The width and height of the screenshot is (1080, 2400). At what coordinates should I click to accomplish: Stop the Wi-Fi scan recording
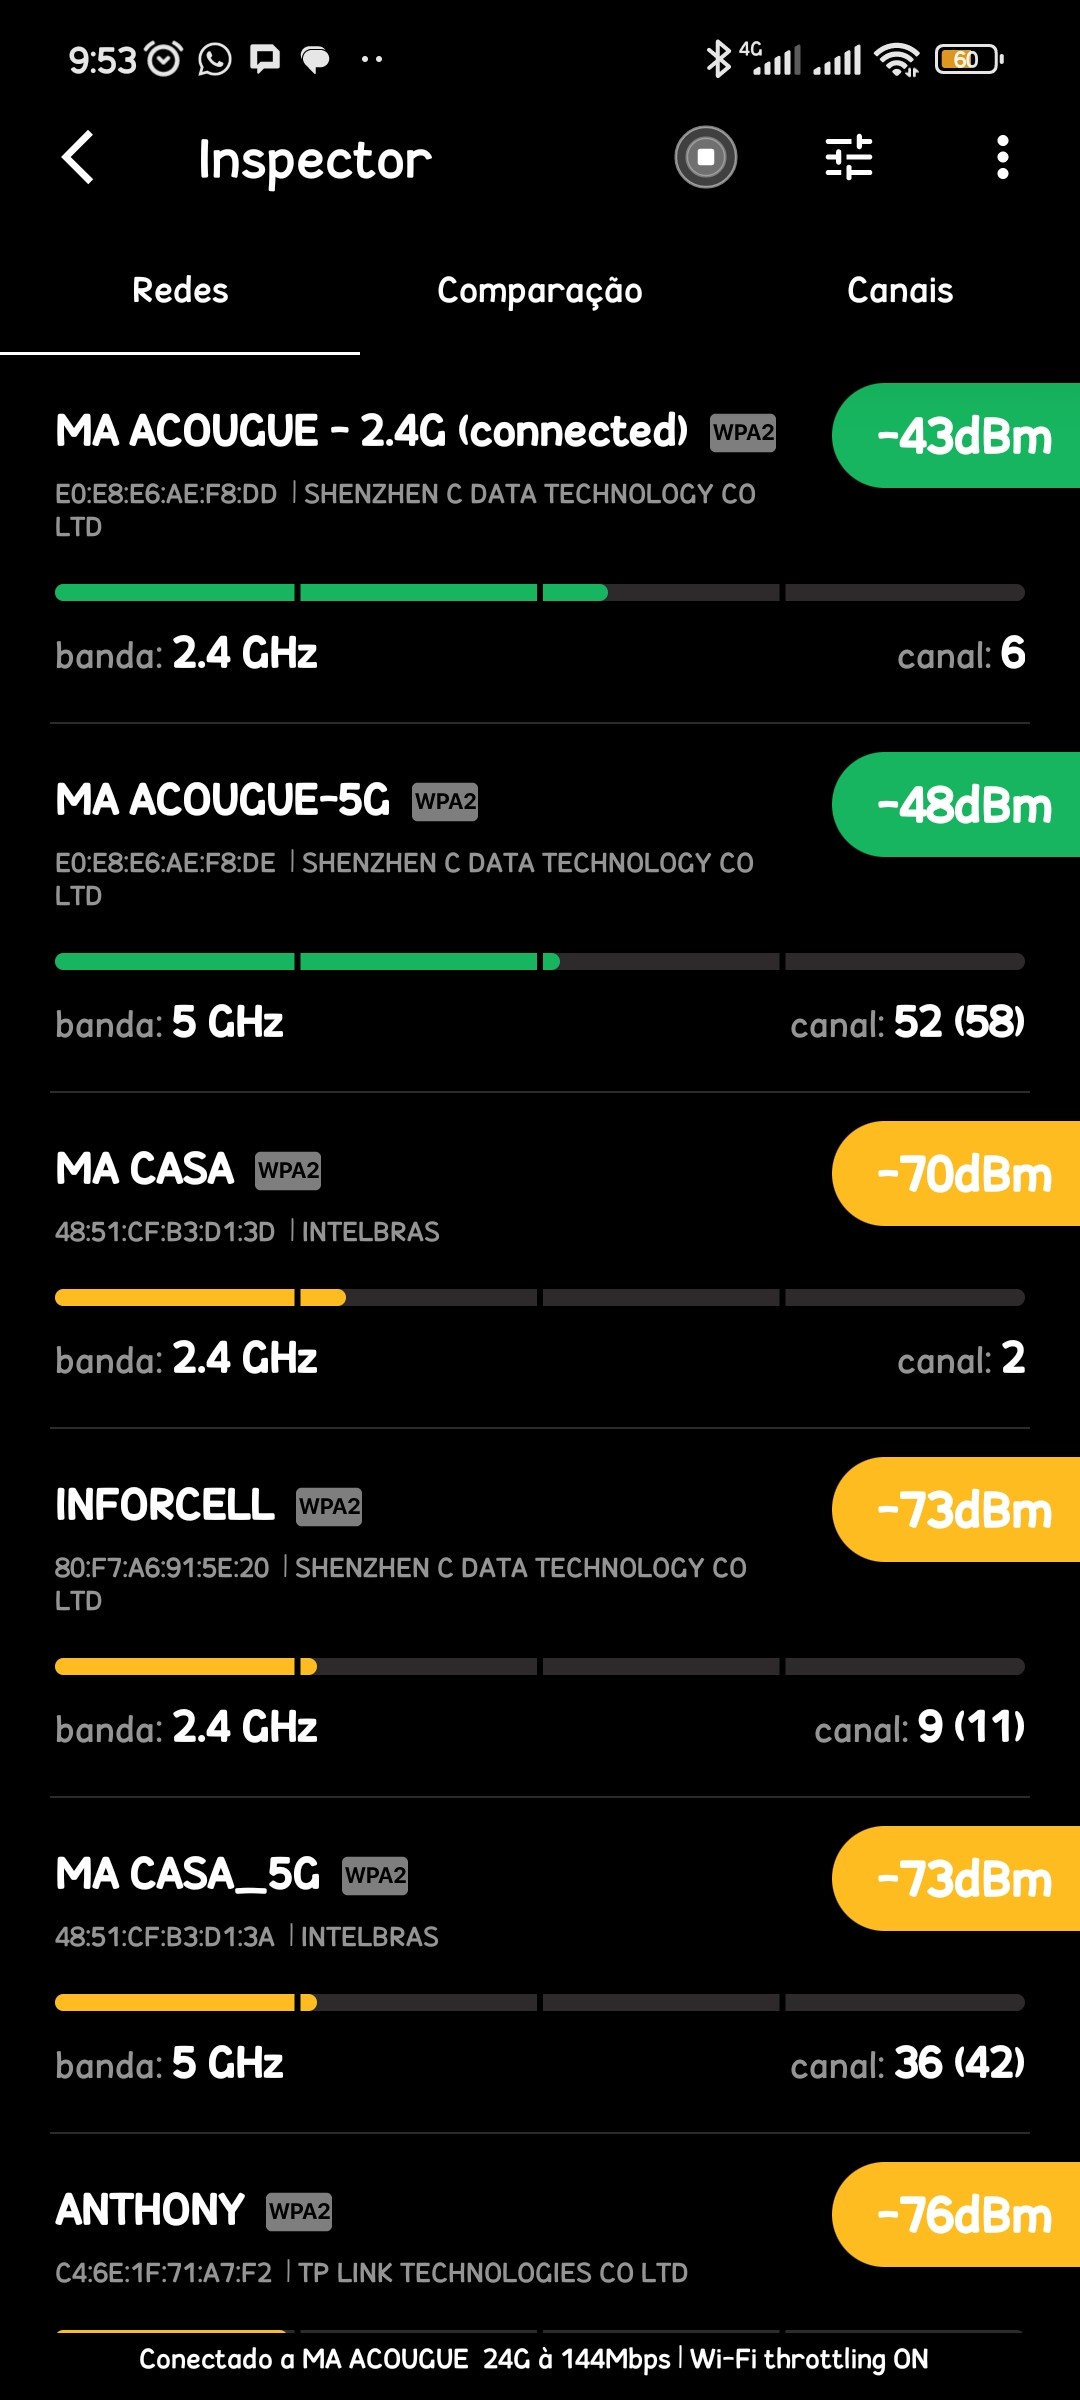(705, 158)
